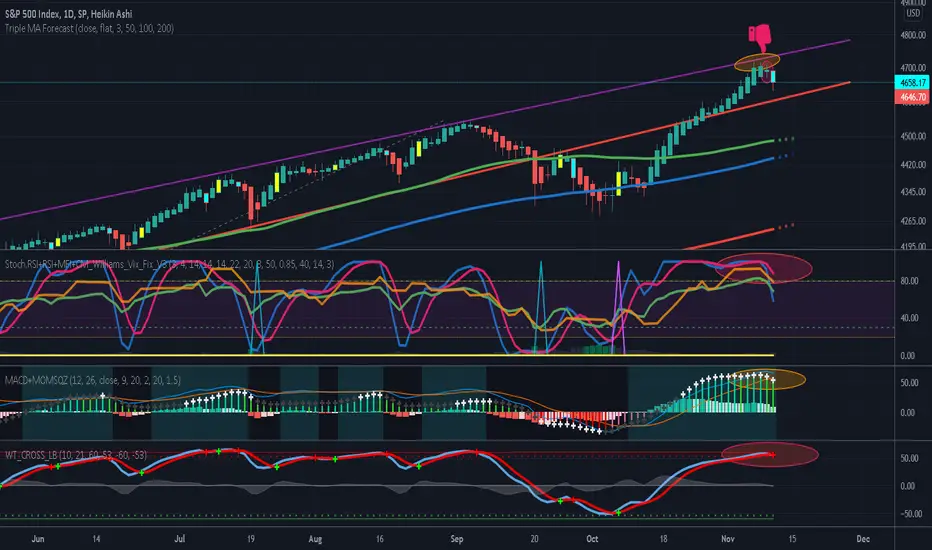Click the Oct label on time axis
This screenshot has height=550, width=932.
[592, 539]
